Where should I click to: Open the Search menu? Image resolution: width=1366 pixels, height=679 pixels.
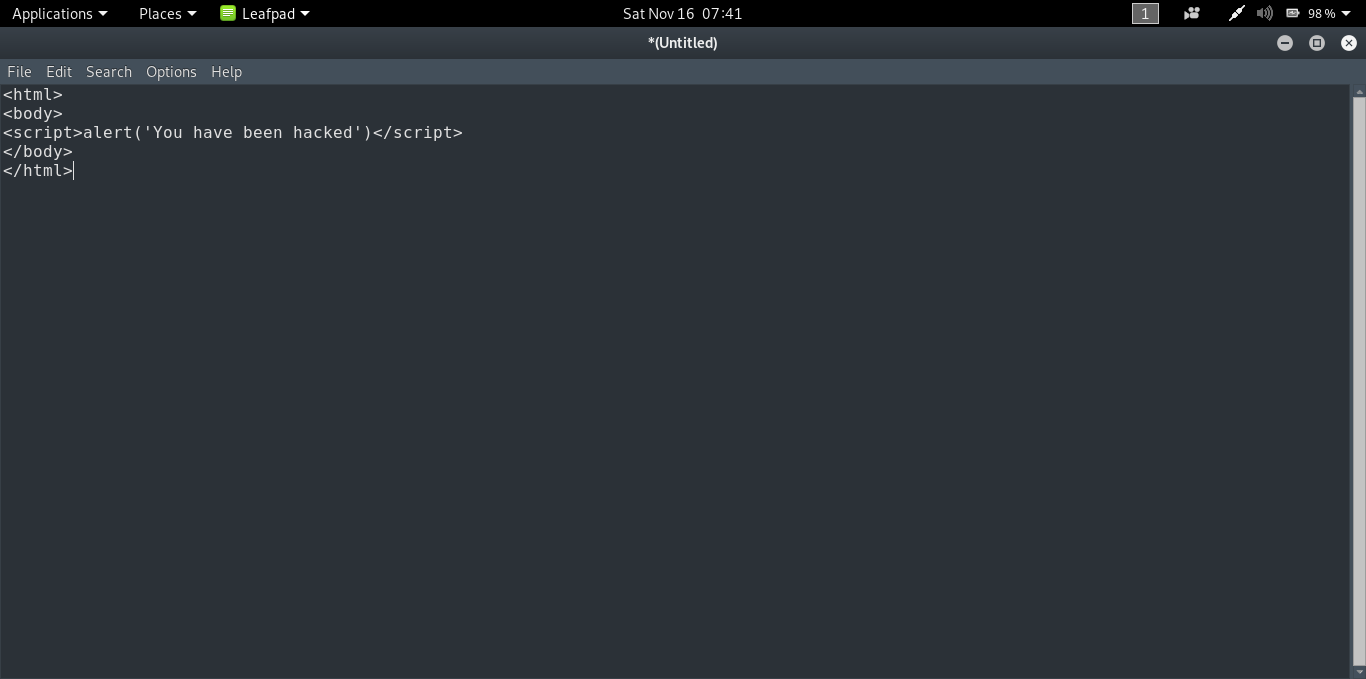coord(109,72)
